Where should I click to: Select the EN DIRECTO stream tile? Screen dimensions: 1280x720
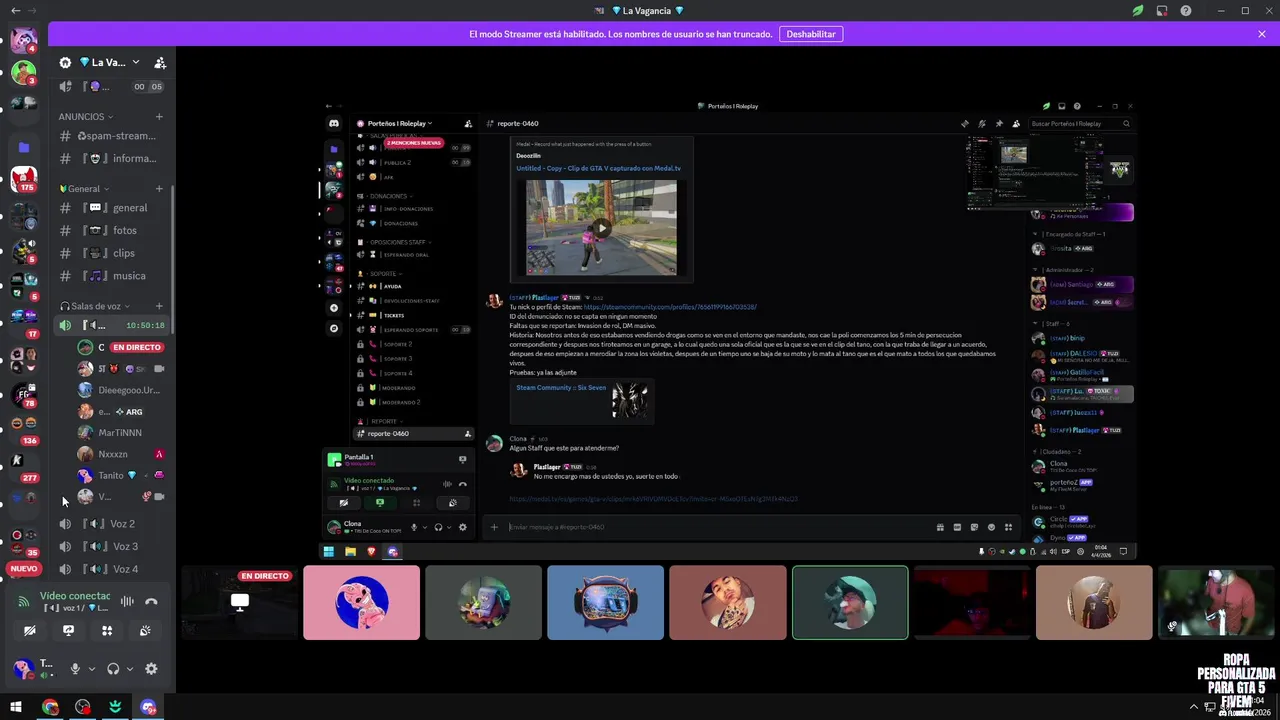[x=239, y=602]
